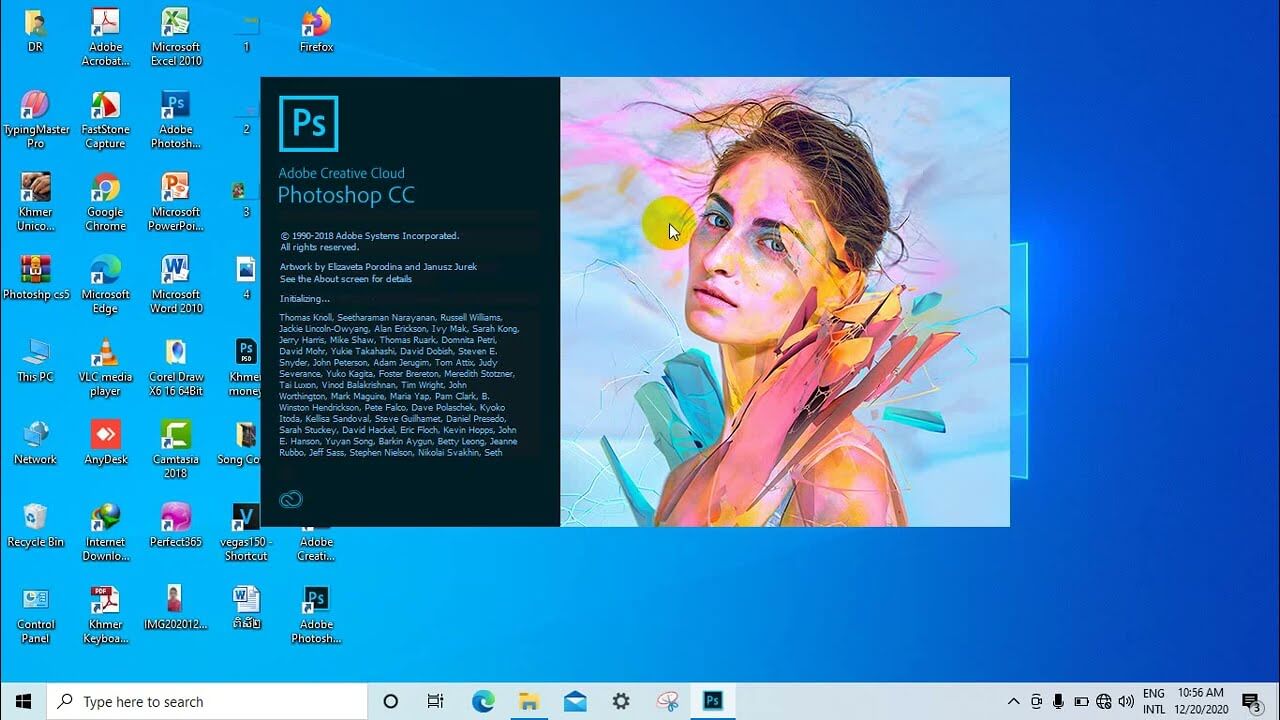Open the Adobe Acrobat desktop shortcut
This screenshot has height=720, width=1280.
pos(105,37)
